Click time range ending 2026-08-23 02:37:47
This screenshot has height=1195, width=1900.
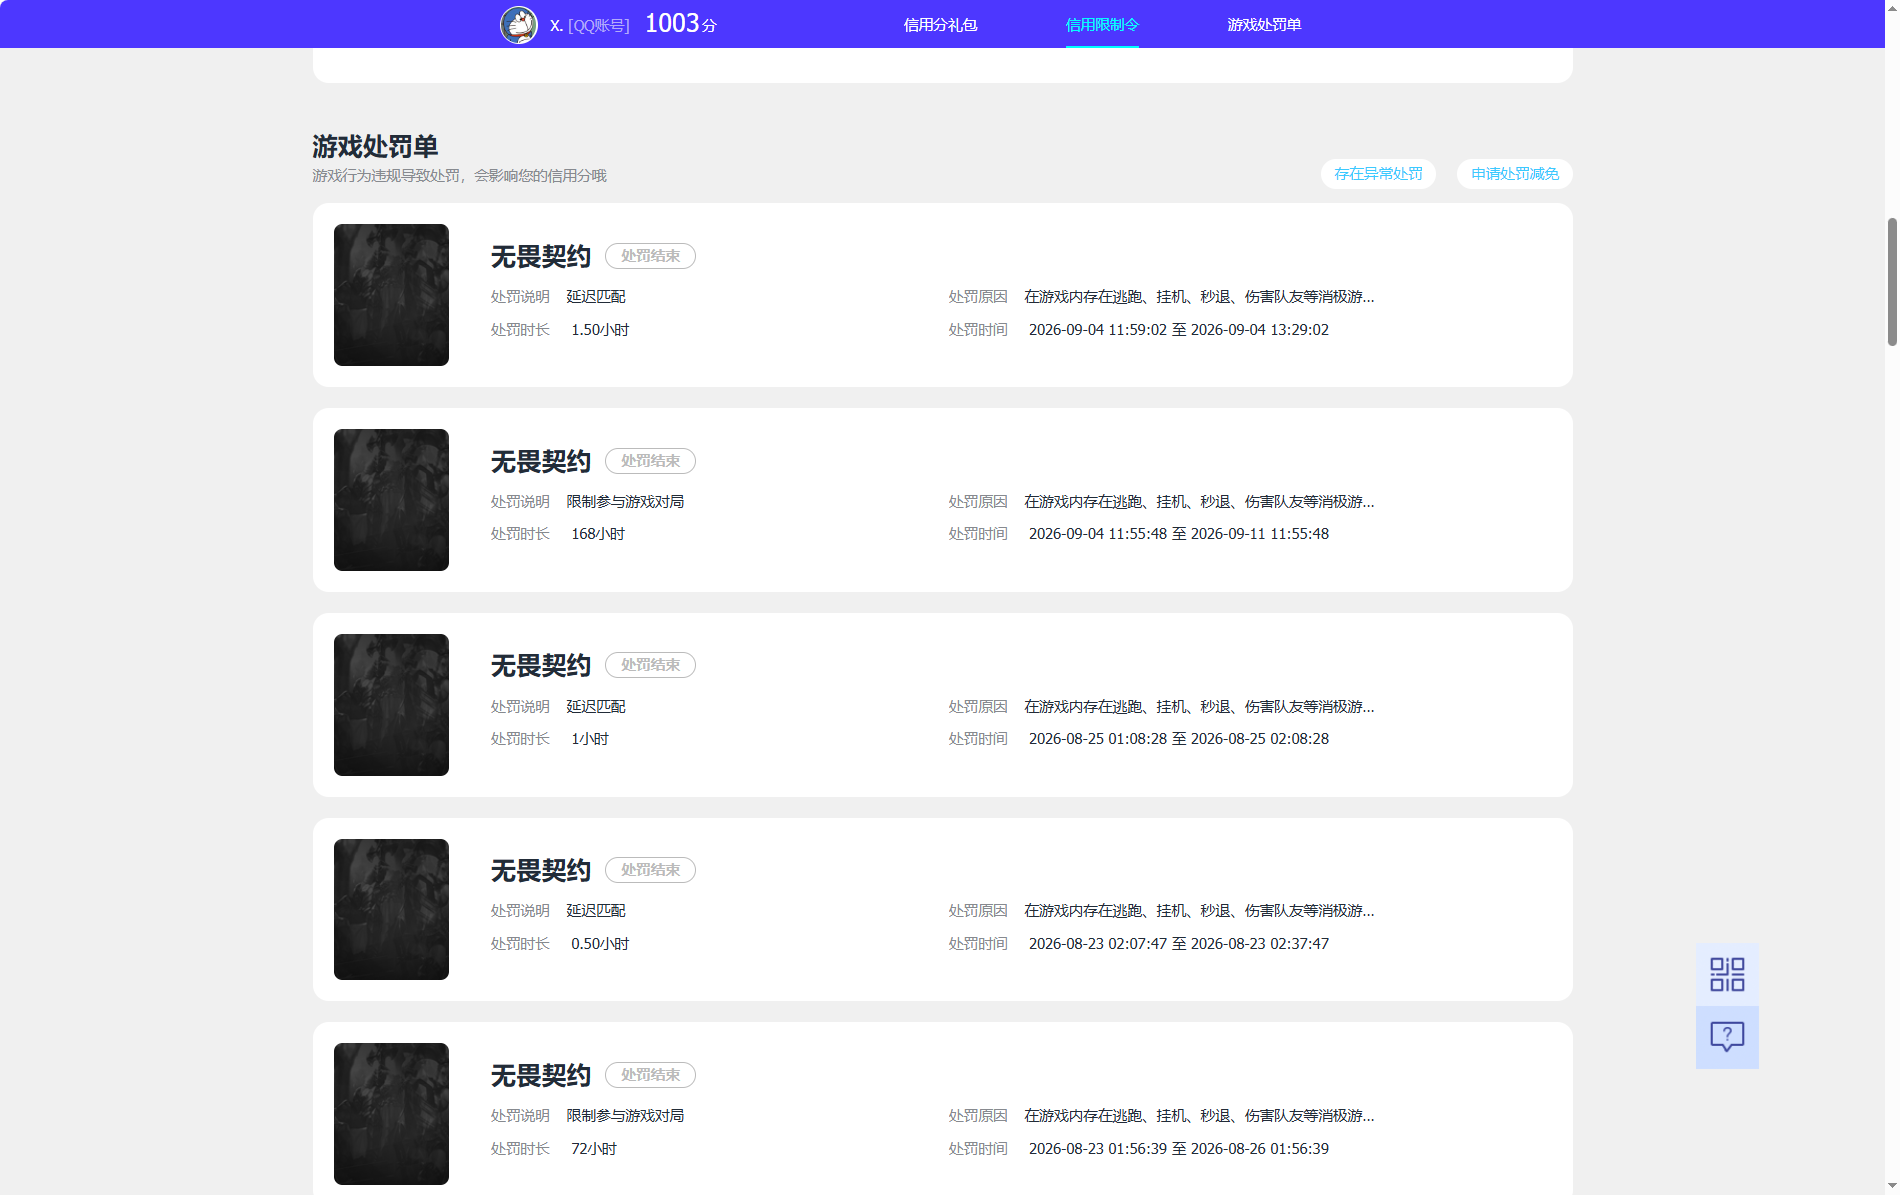pos(1179,944)
